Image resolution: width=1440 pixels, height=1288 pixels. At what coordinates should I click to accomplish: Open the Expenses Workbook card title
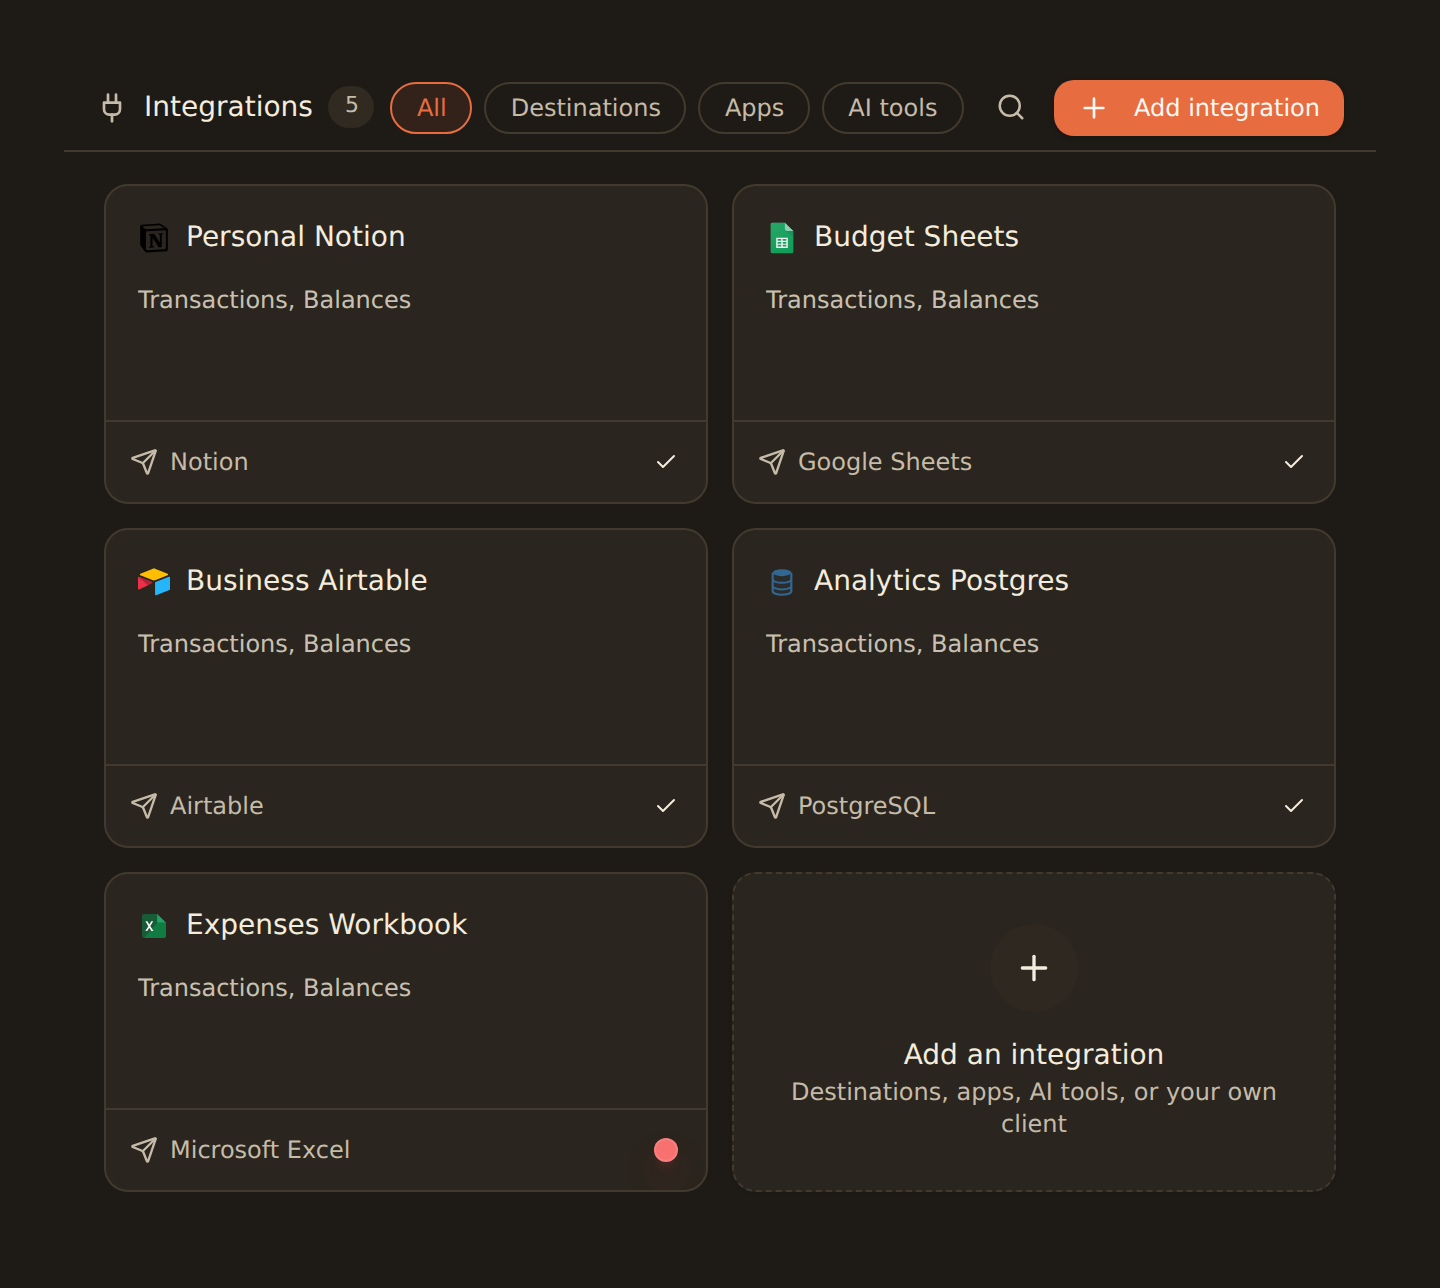327,925
